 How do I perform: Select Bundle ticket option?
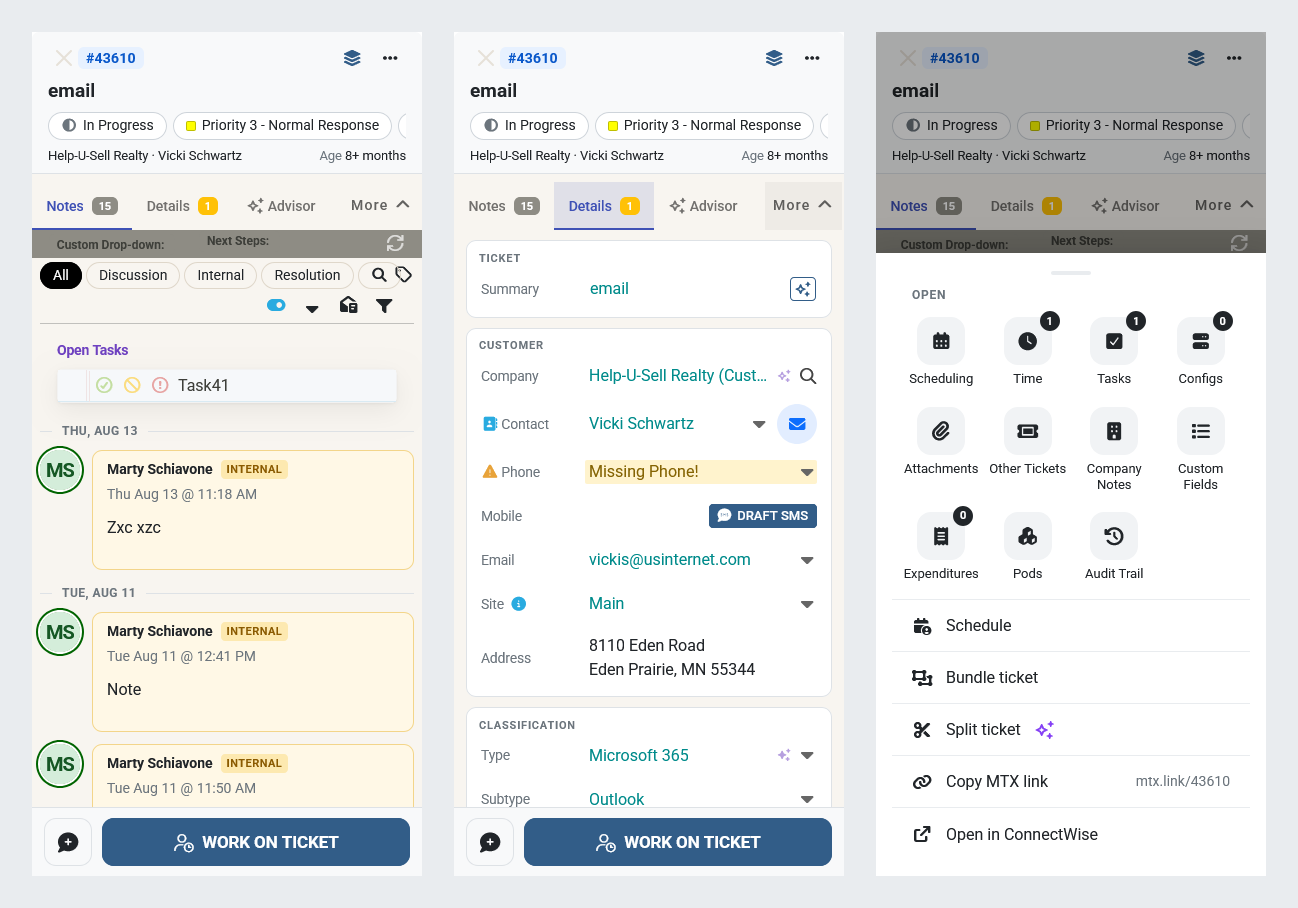[x=1071, y=677]
